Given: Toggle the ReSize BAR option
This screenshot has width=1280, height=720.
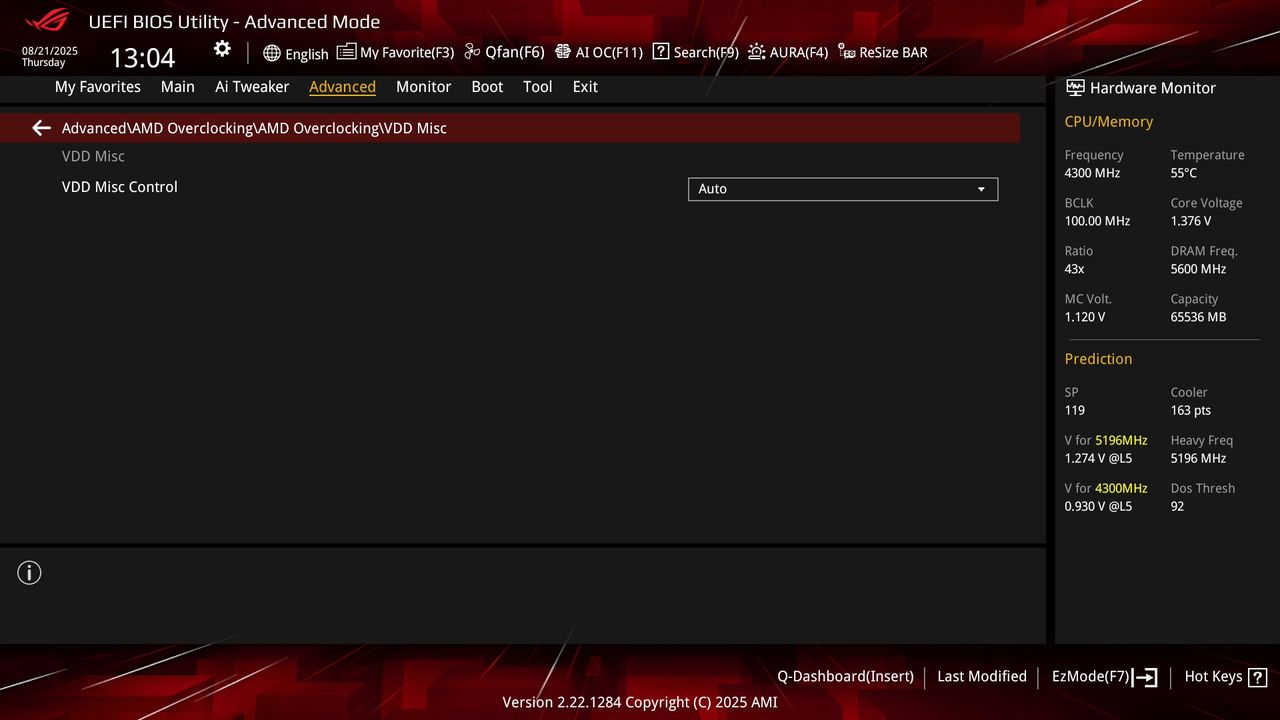Looking at the screenshot, I should click(x=882, y=52).
